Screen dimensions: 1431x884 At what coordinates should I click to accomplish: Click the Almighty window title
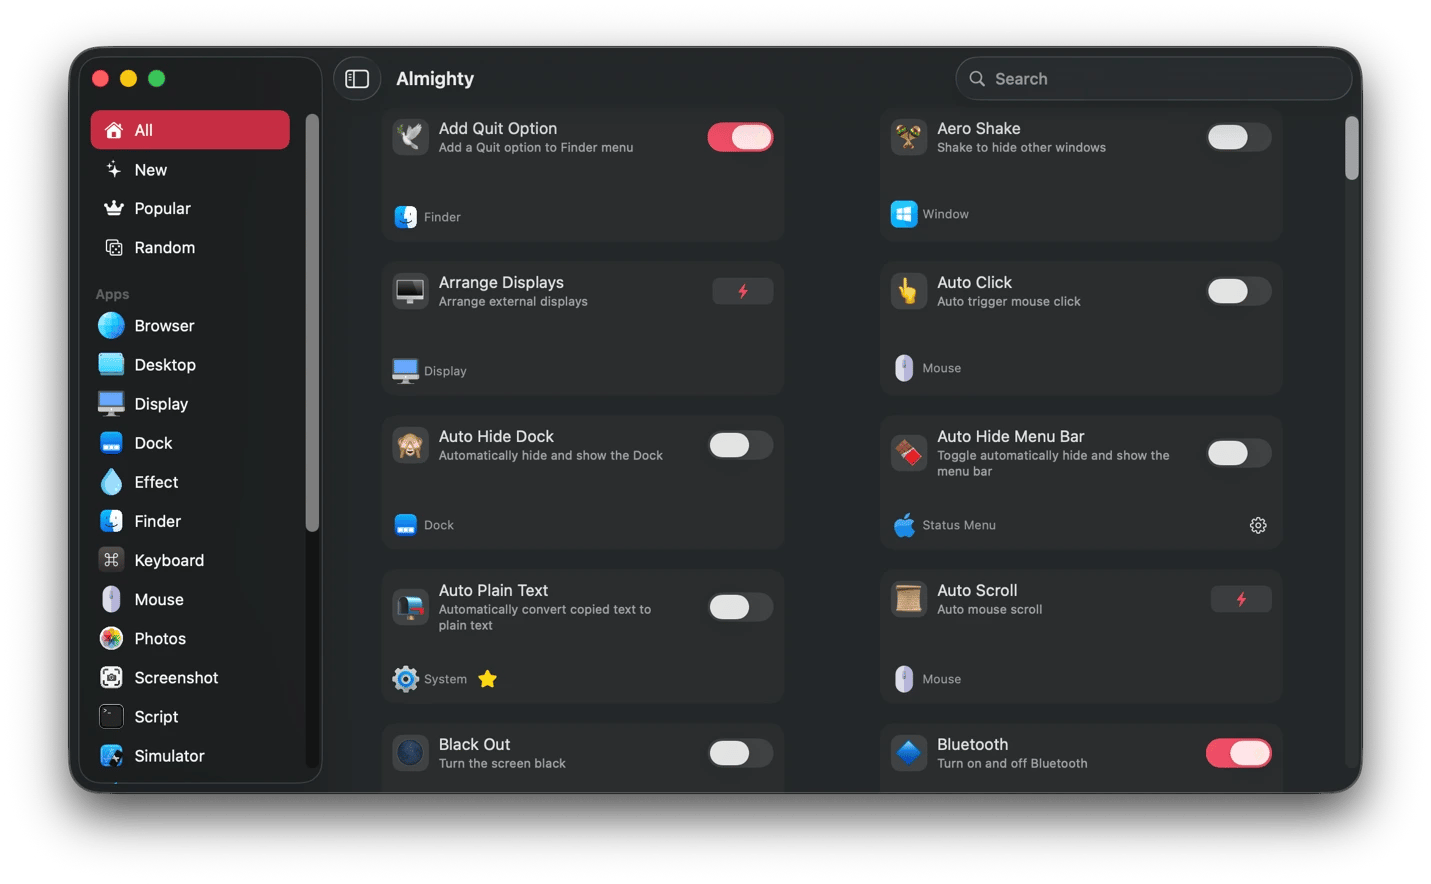[435, 79]
